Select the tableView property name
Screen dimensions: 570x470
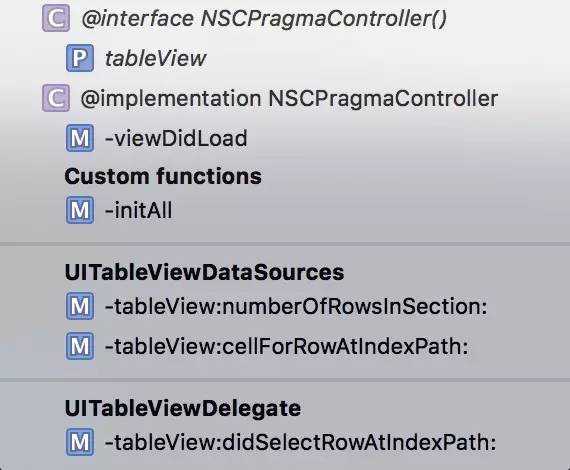pos(156,58)
